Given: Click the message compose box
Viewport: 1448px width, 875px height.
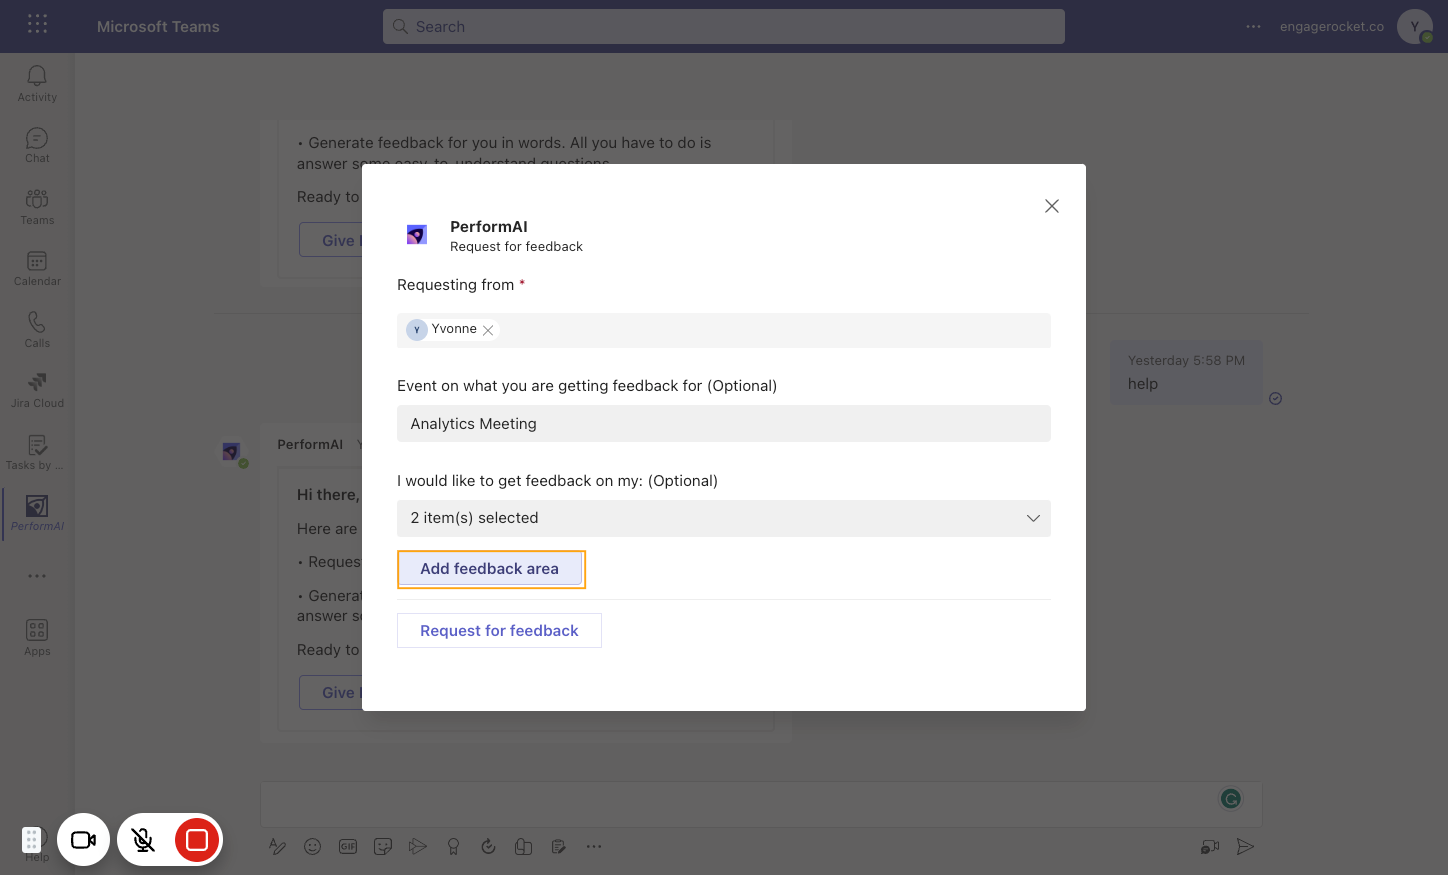Looking at the screenshot, I should tap(761, 804).
